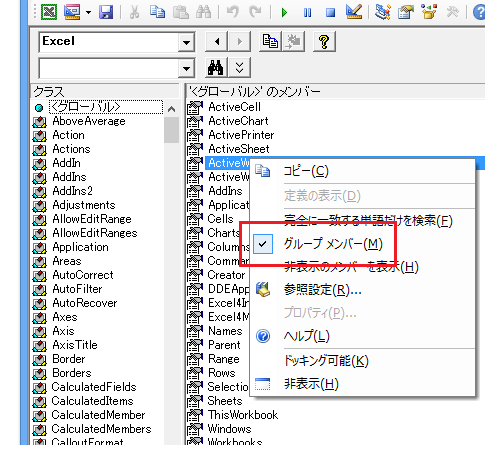Select the AllowEditRanges class
The image size is (485, 455).
(x=95, y=233)
